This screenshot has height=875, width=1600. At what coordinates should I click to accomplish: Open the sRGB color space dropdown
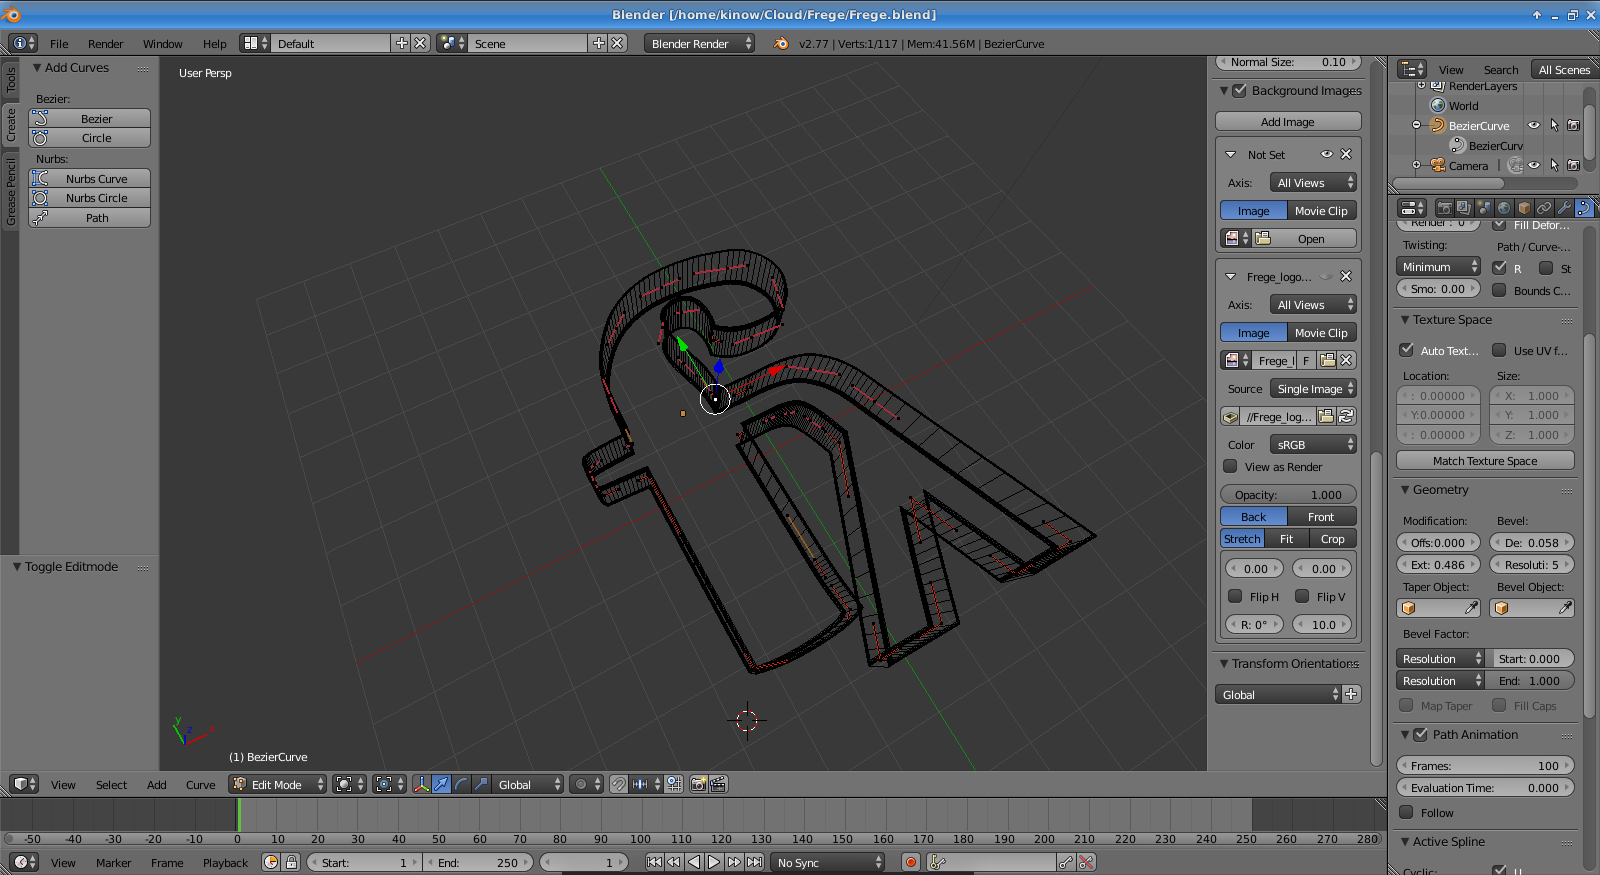coord(1313,444)
